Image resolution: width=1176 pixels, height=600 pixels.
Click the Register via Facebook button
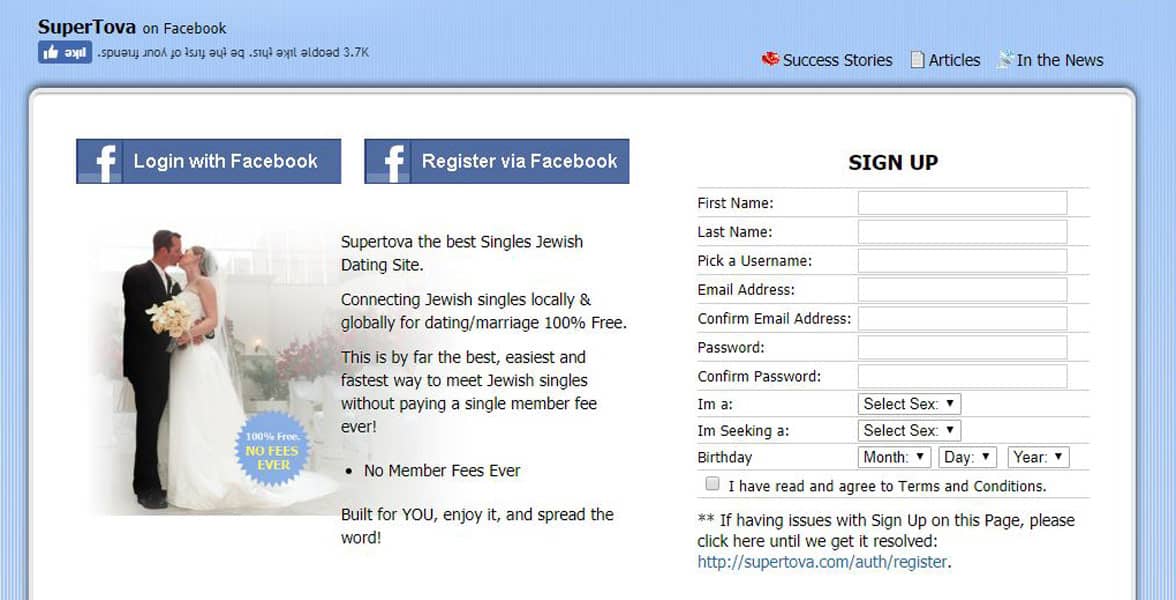pyautogui.click(x=496, y=161)
